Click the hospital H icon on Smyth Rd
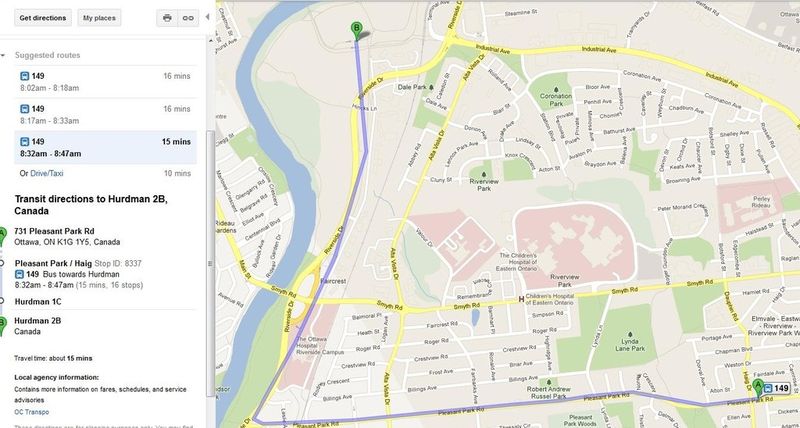Viewport: 800px width, 428px height. pyautogui.click(x=521, y=299)
